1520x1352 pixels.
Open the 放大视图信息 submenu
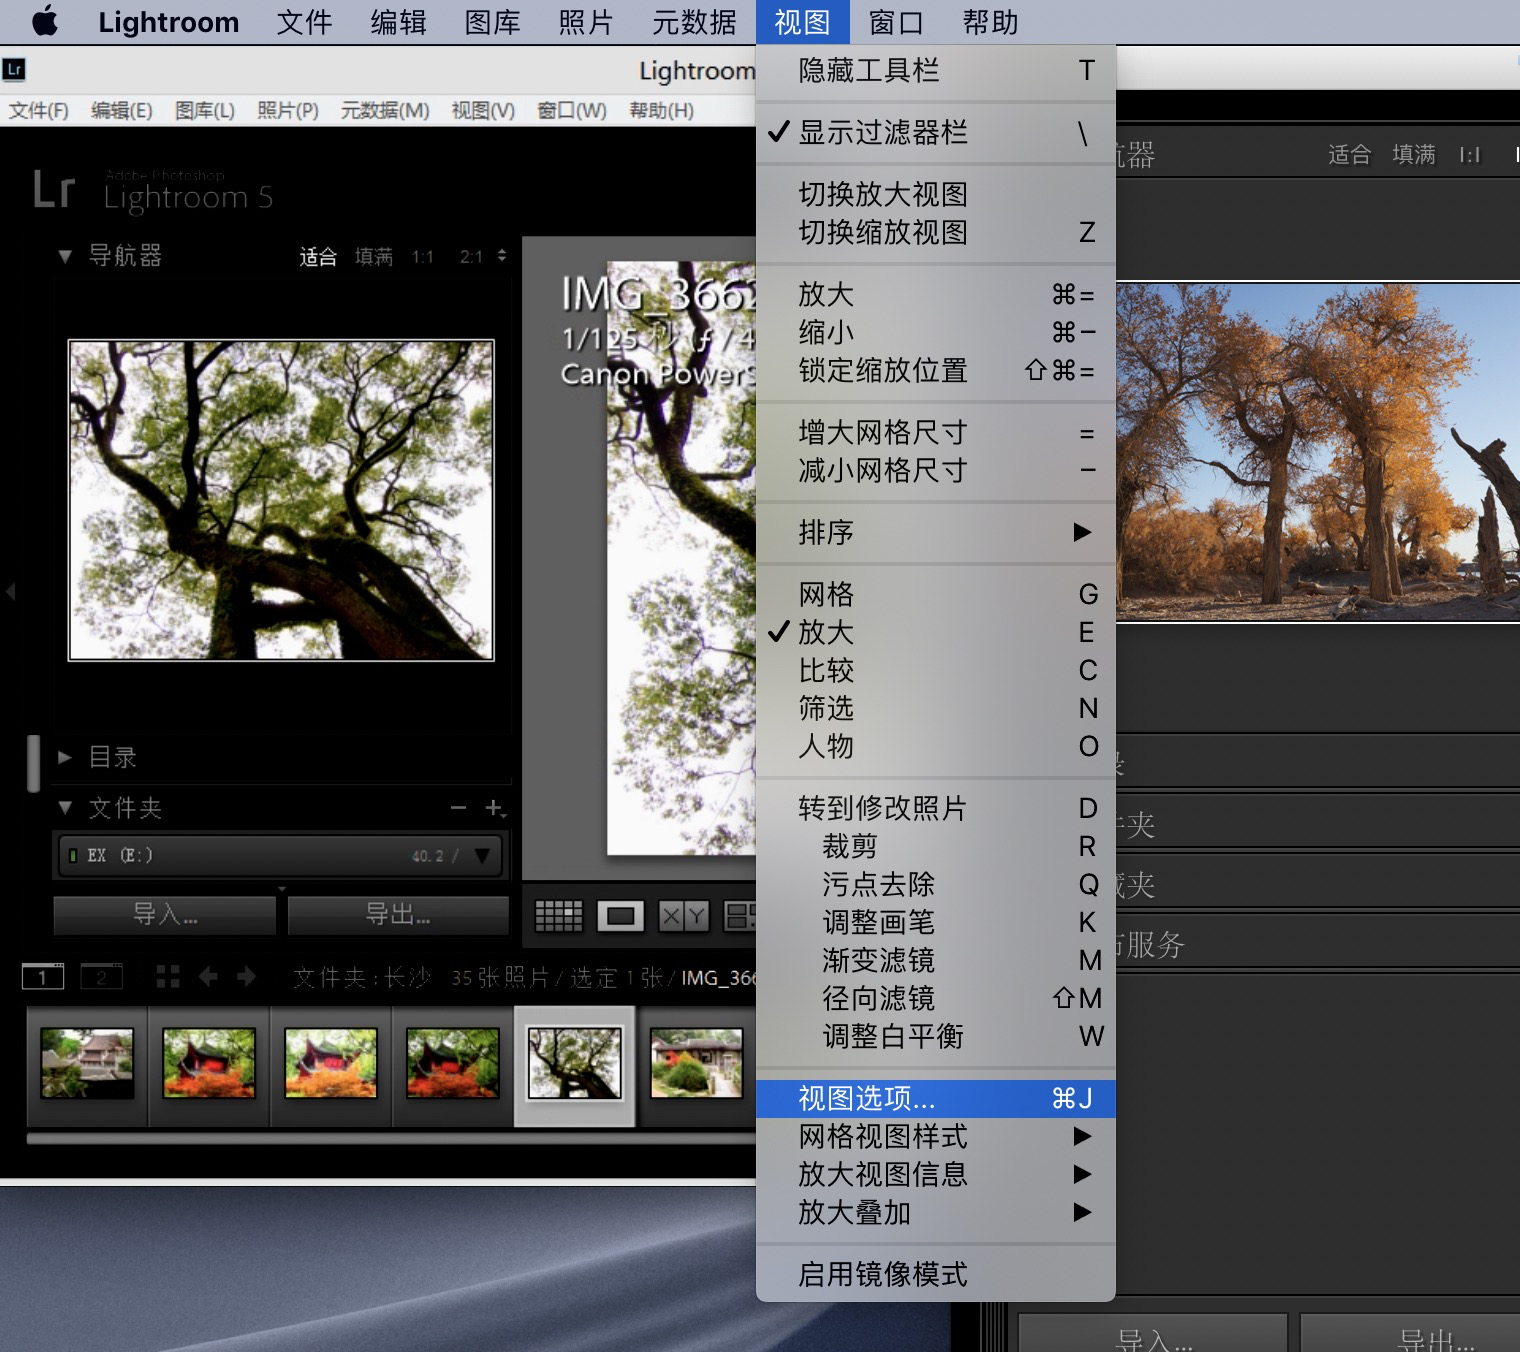(936, 1174)
